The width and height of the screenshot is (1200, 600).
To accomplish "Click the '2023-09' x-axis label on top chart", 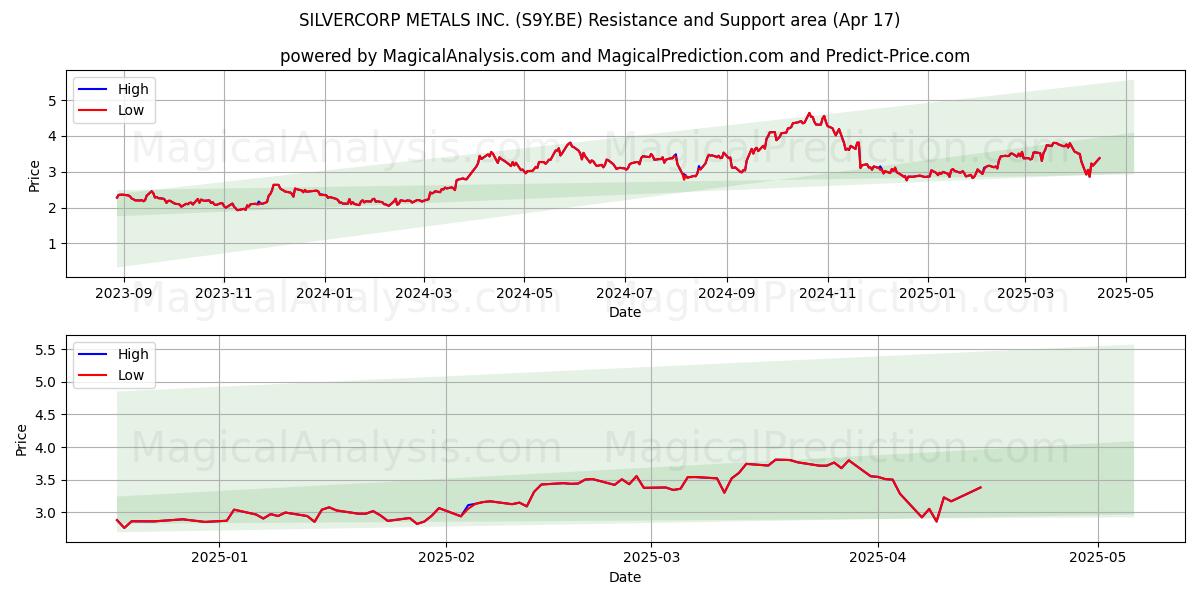I will tap(124, 294).
